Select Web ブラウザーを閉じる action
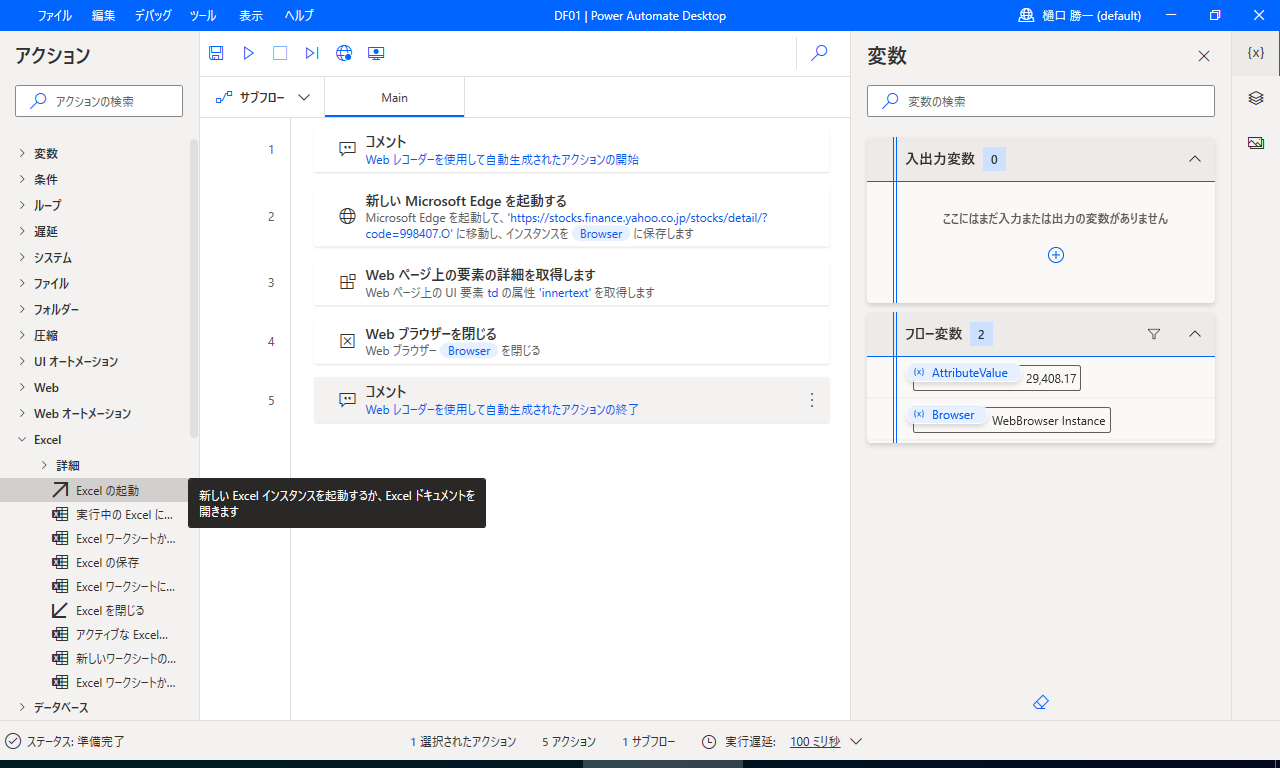Viewport: 1280px width, 768px height. click(x=572, y=341)
